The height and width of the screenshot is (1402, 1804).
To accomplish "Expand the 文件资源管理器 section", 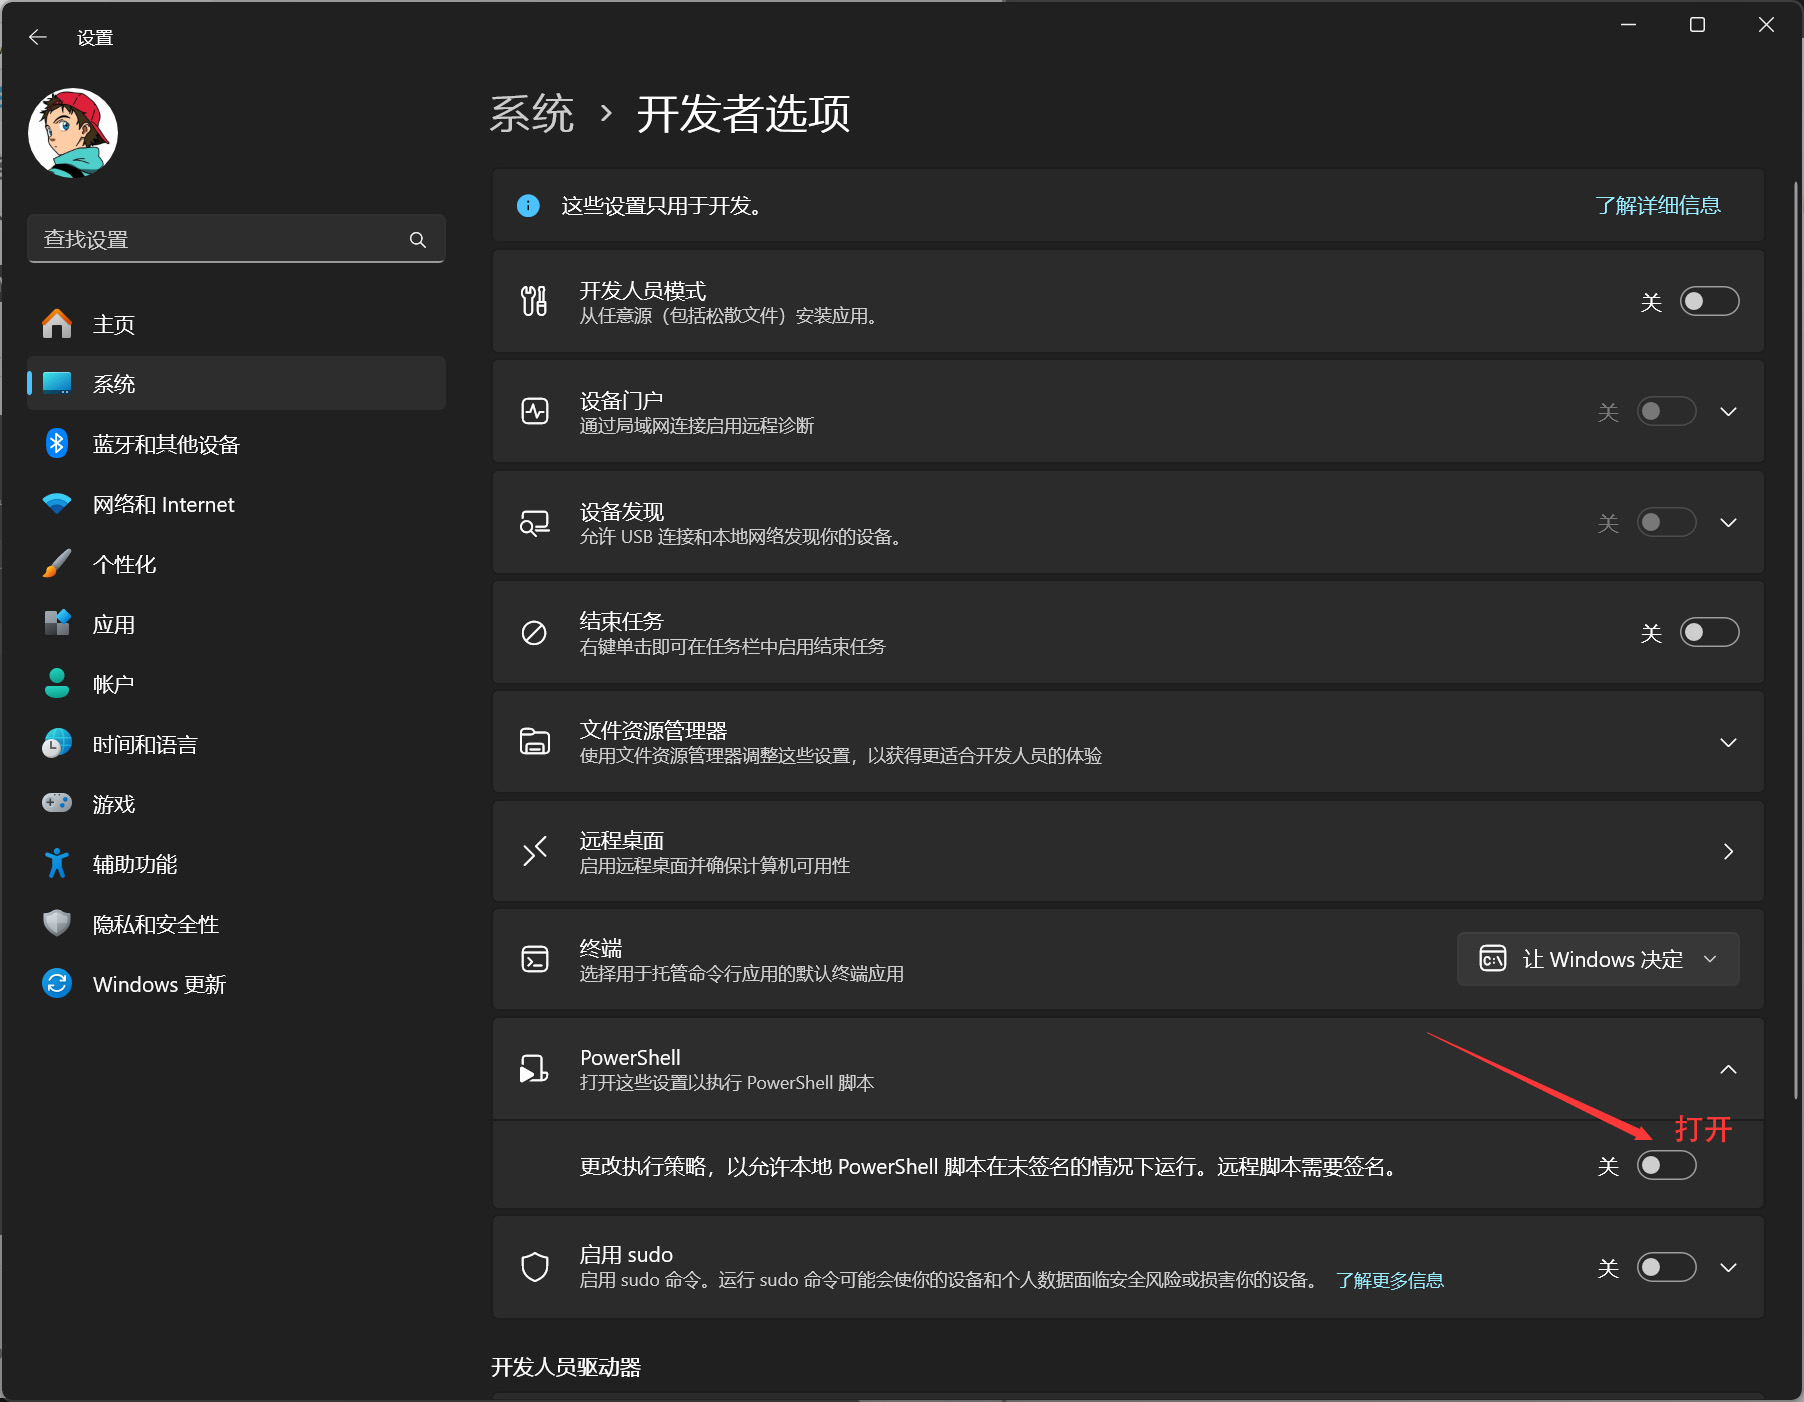I will coord(1728,742).
